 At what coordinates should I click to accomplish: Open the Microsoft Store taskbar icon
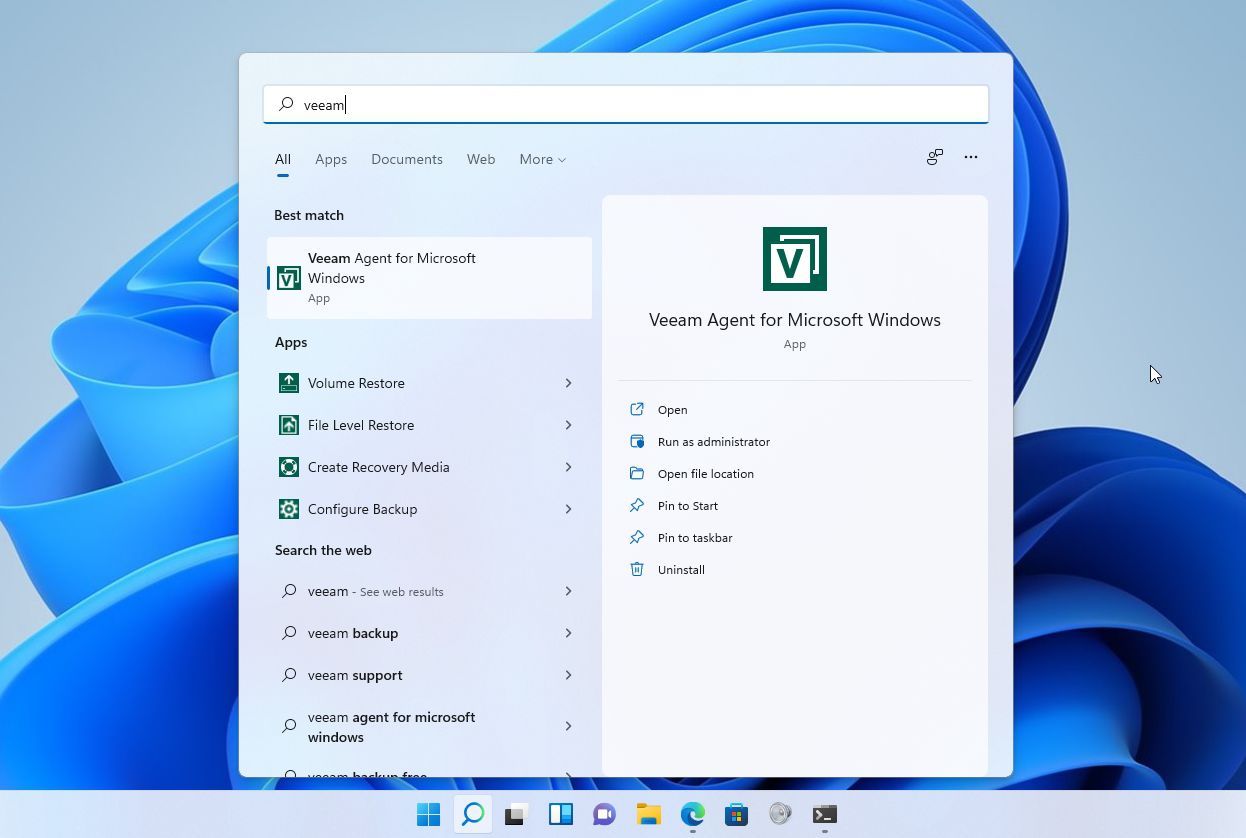(x=736, y=814)
